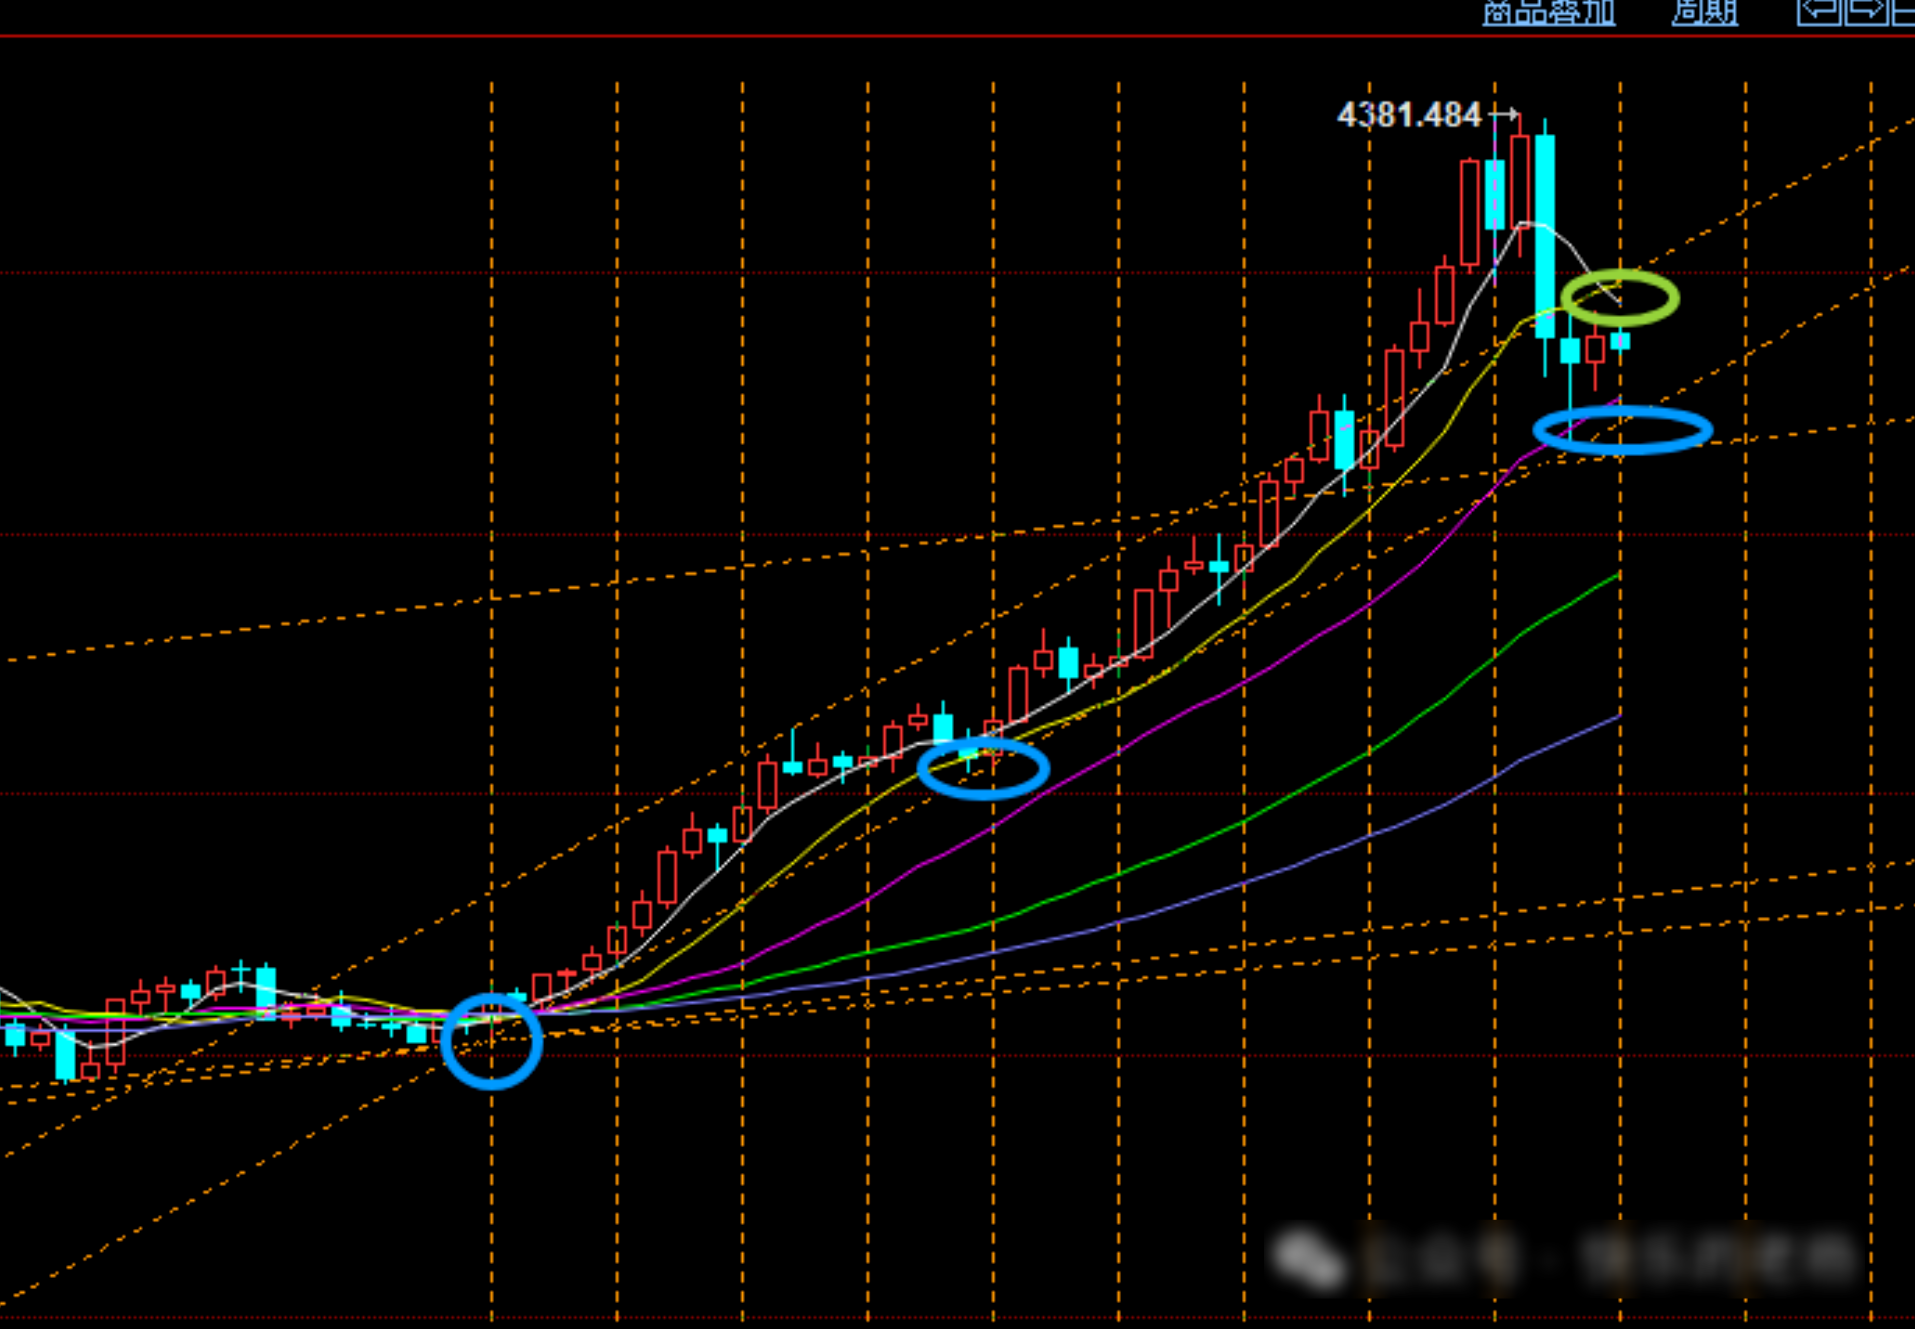The image size is (1915, 1329).
Task: Click the tall cyan candle at far lower left
Action: (66, 1055)
